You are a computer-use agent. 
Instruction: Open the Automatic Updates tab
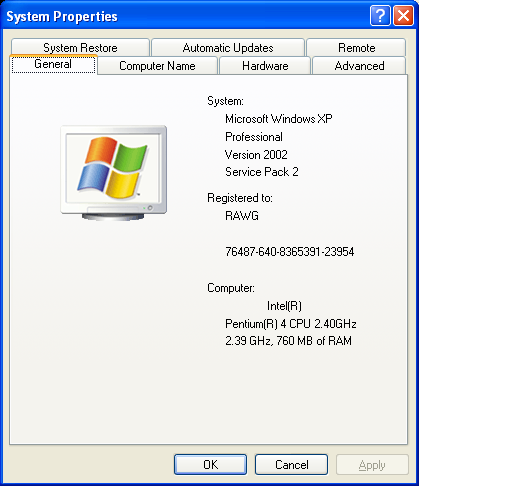(x=228, y=48)
